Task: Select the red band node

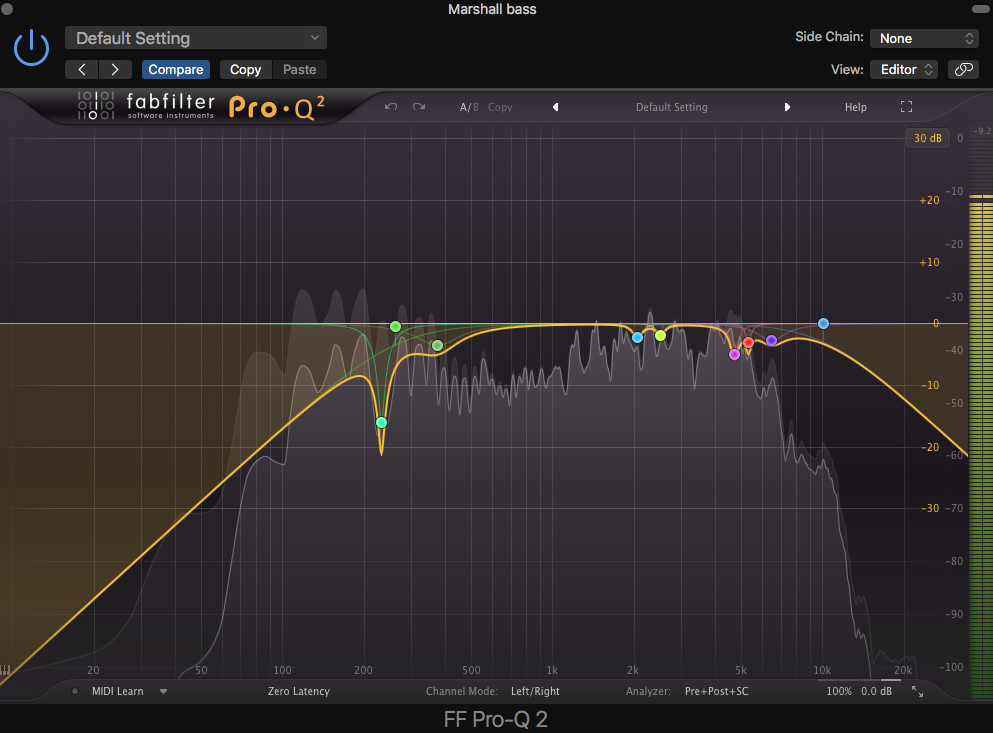Action: [x=749, y=343]
